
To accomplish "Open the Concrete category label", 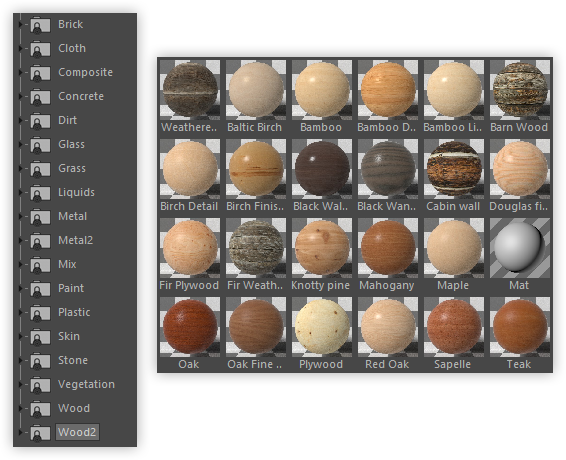I will [x=81, y=96].
